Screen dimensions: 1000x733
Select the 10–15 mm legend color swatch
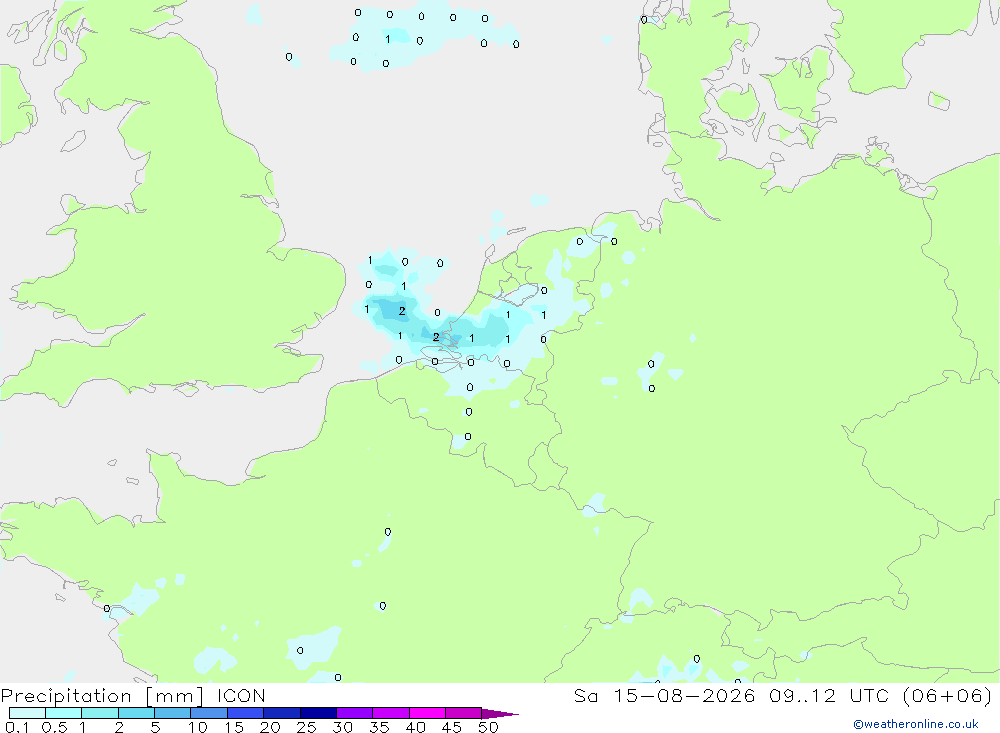209,713
